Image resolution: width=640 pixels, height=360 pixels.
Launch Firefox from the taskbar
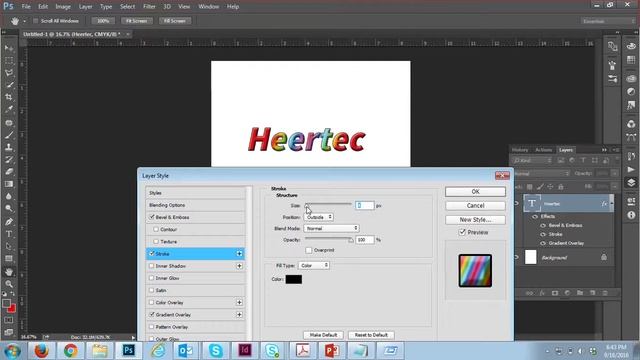(x=41, y=351)
